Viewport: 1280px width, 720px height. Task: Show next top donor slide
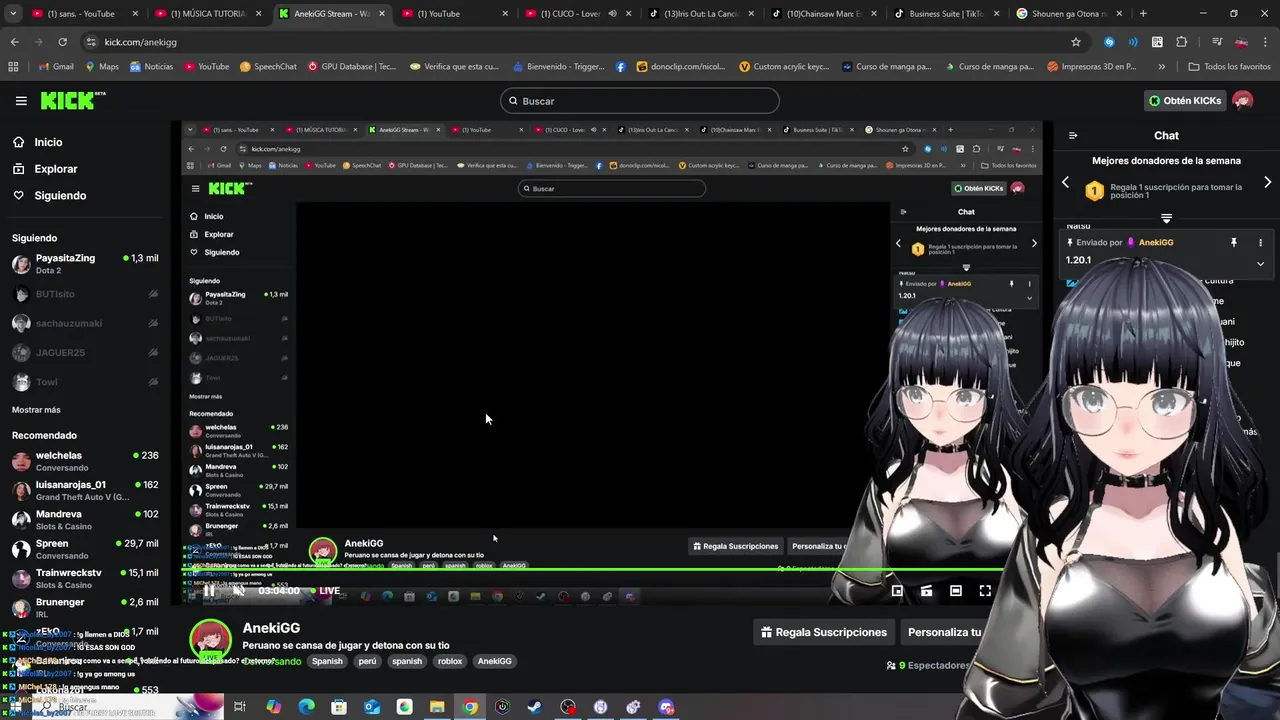[x=1267, y=182]
